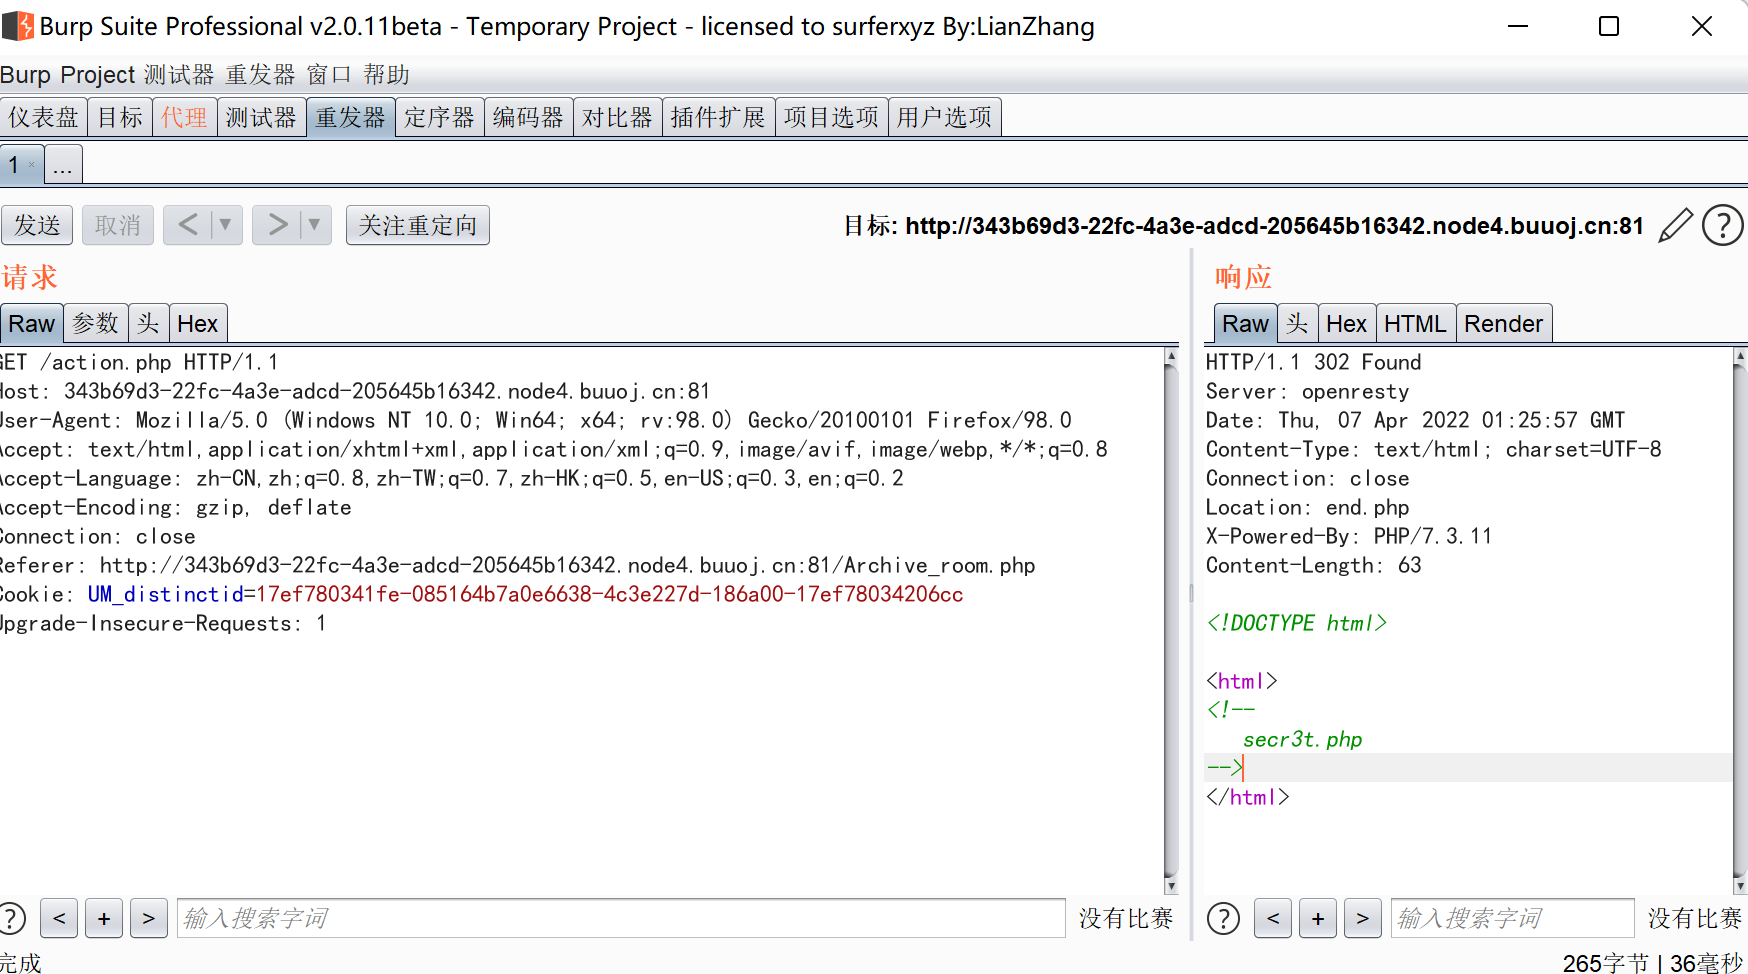Click next search match arrow under the response
Screen dimensions: 1748x974
(x=1362, y=918)
